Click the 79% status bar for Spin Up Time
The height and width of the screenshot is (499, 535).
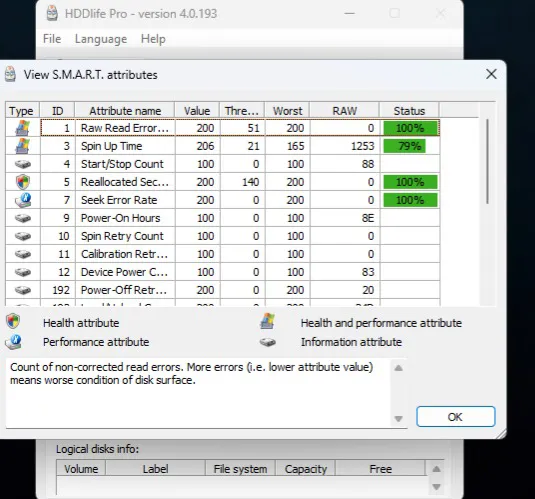404,146
